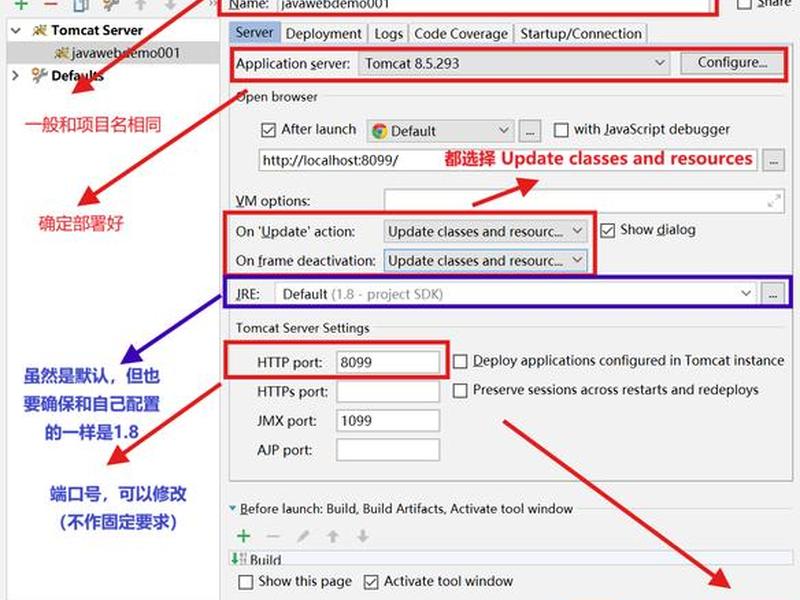800x600 pixels.
Task: Open JRE browse ellipsis button
Action: click(x=773, y=294)
